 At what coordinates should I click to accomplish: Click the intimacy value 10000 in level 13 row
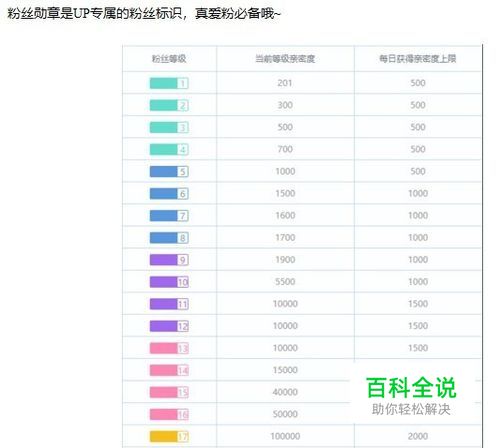click(285, 348)
